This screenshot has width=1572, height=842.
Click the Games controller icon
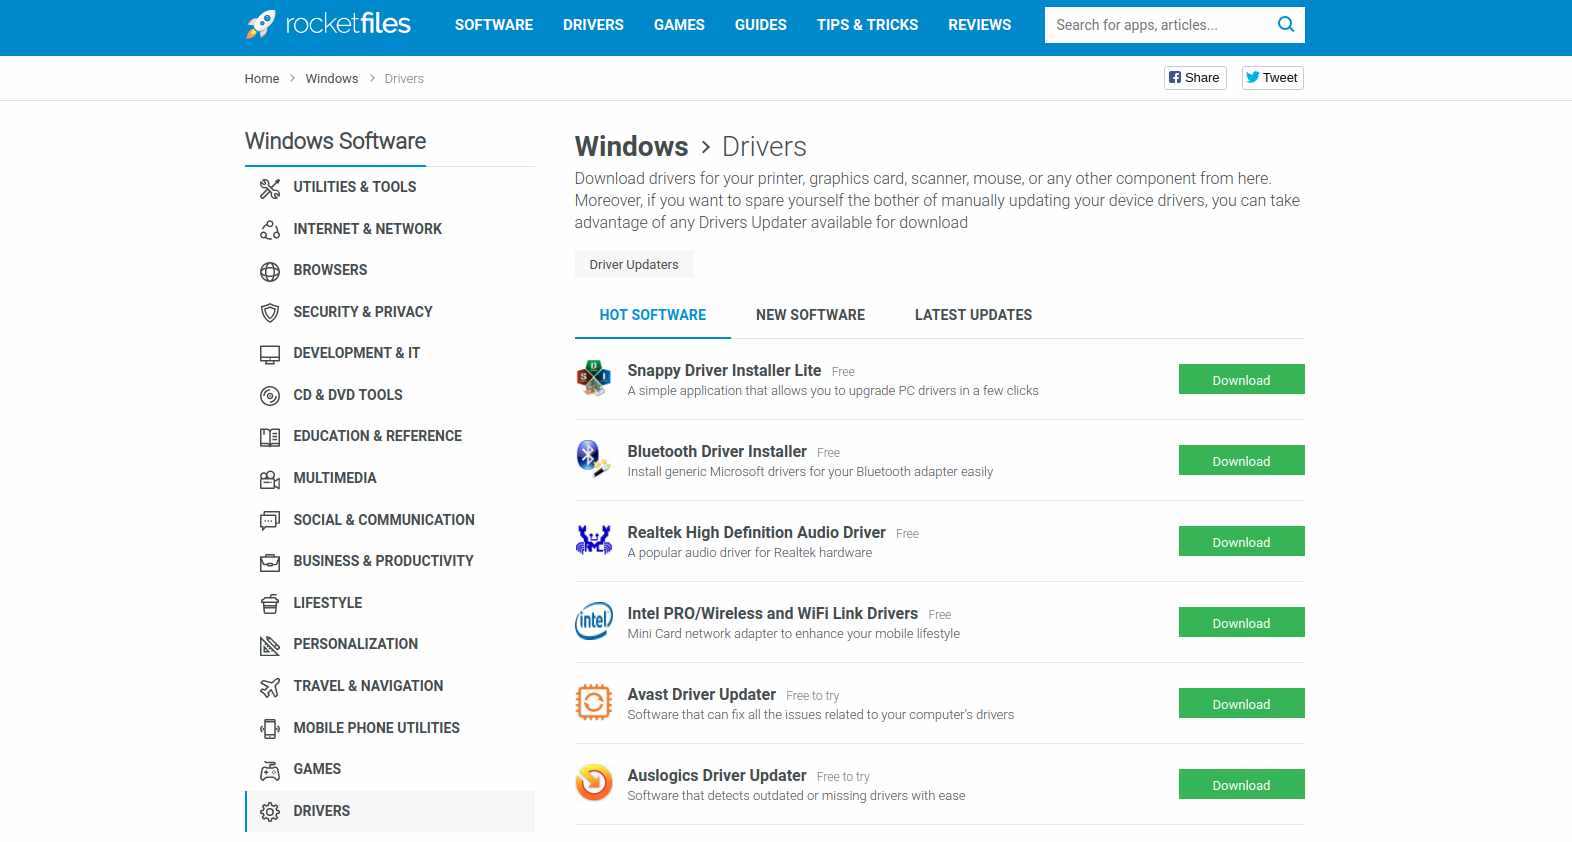[x=270, y=770]
